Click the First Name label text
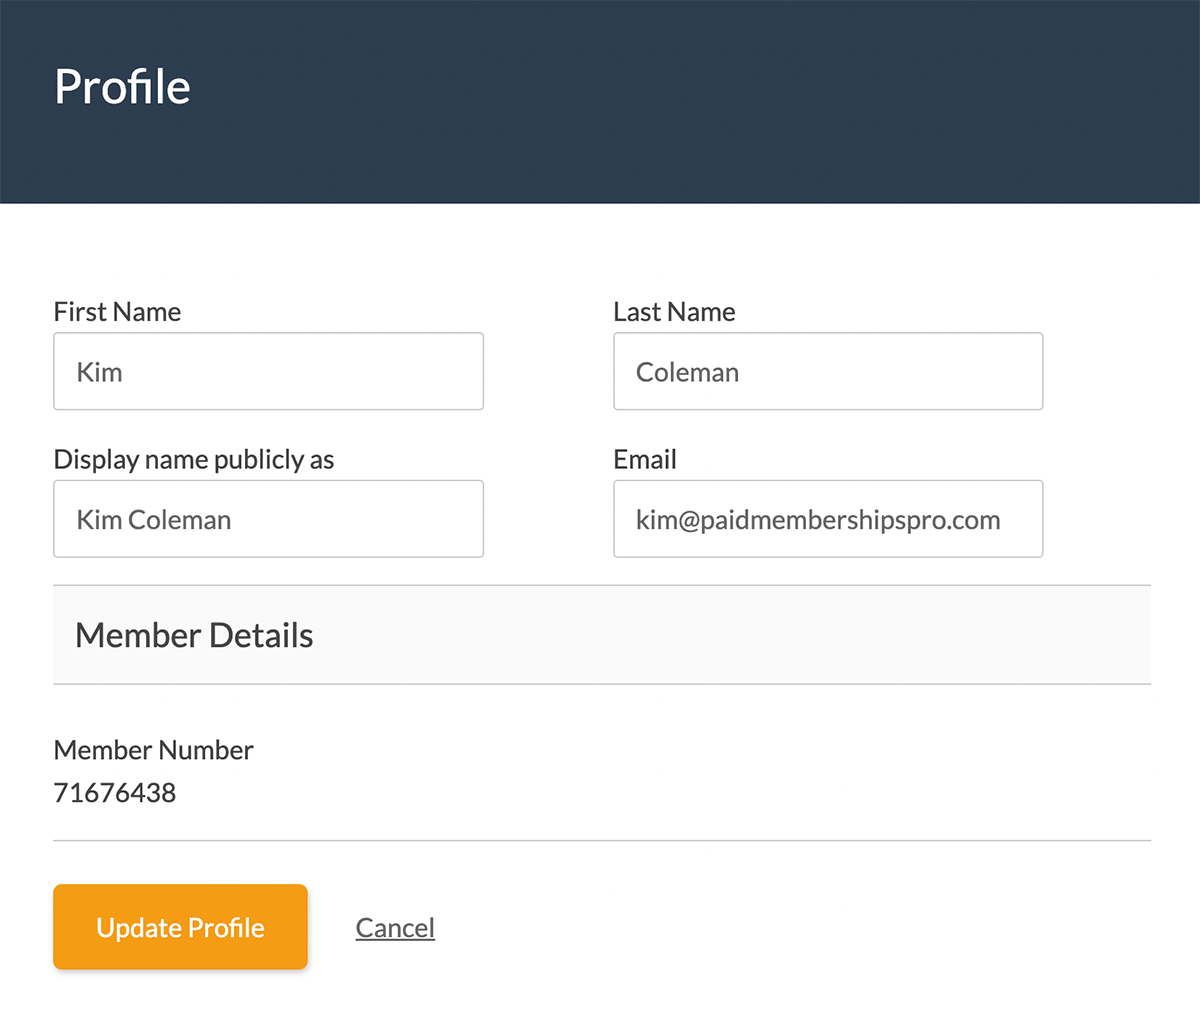 point(117,311)
